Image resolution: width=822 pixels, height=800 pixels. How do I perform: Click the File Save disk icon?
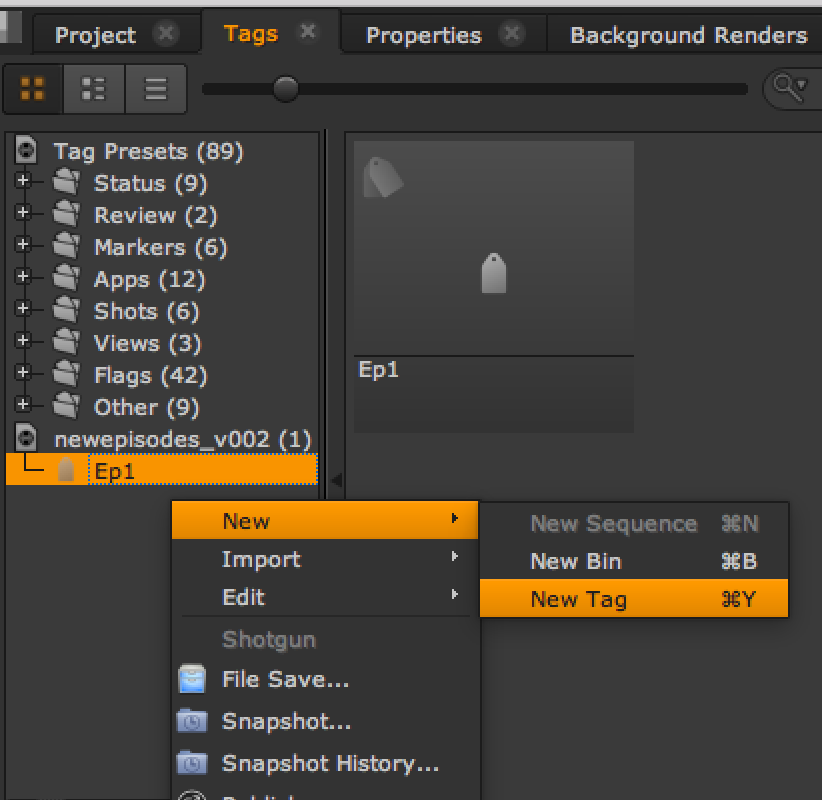pyautogui.click(x=192, y=679)
